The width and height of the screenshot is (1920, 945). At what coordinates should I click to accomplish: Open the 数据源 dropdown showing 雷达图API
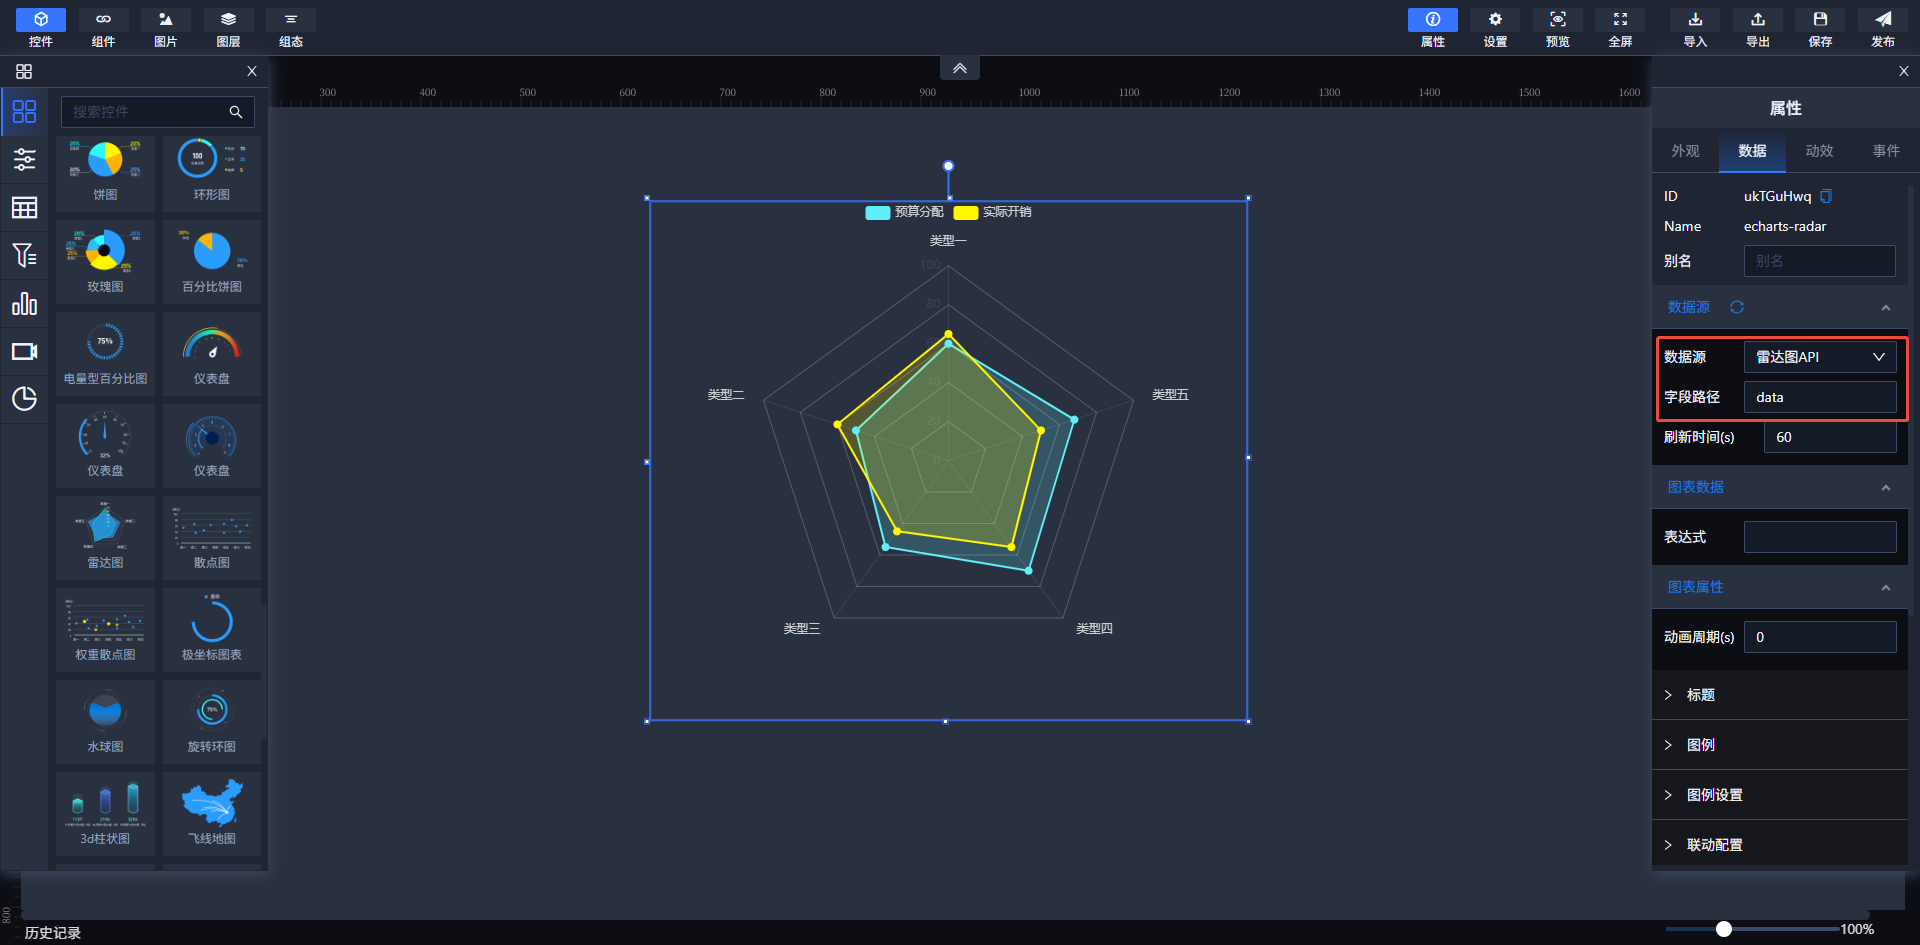pyautogui.click(x=1819, y=357)
